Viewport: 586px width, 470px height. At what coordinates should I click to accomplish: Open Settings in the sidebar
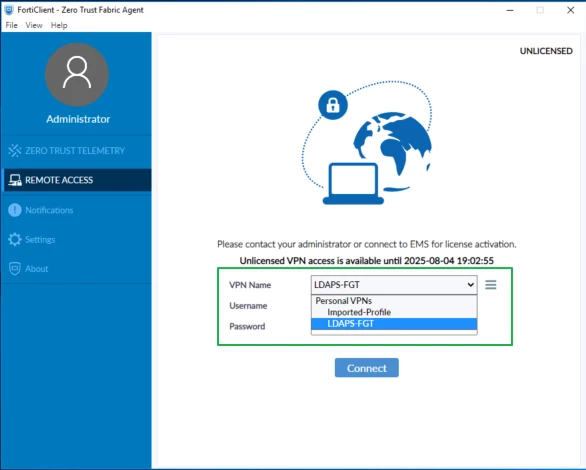coord(76,239)
